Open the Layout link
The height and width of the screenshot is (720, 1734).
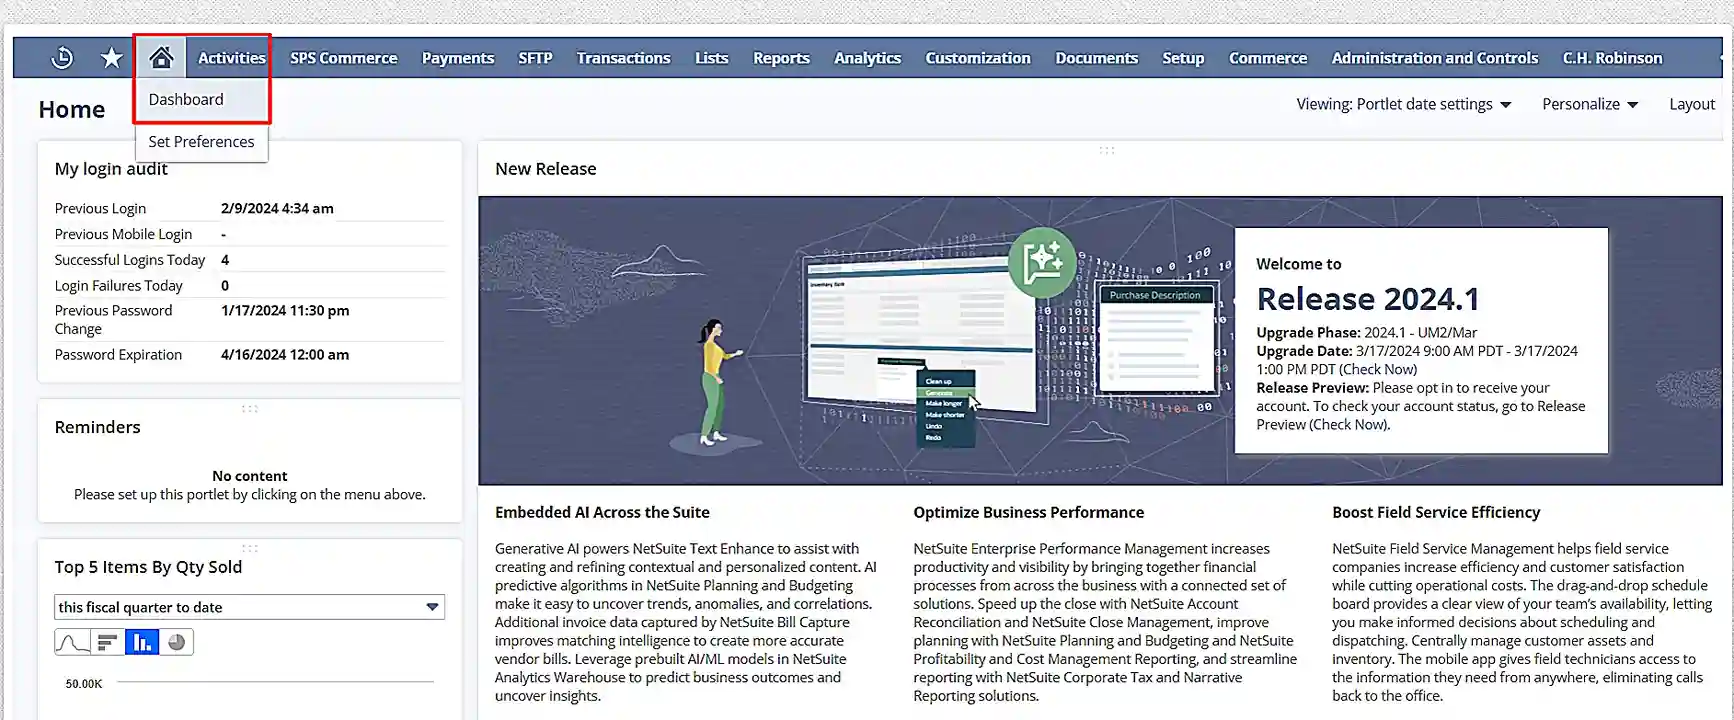pyautogui.click(x=1692, y=104)
